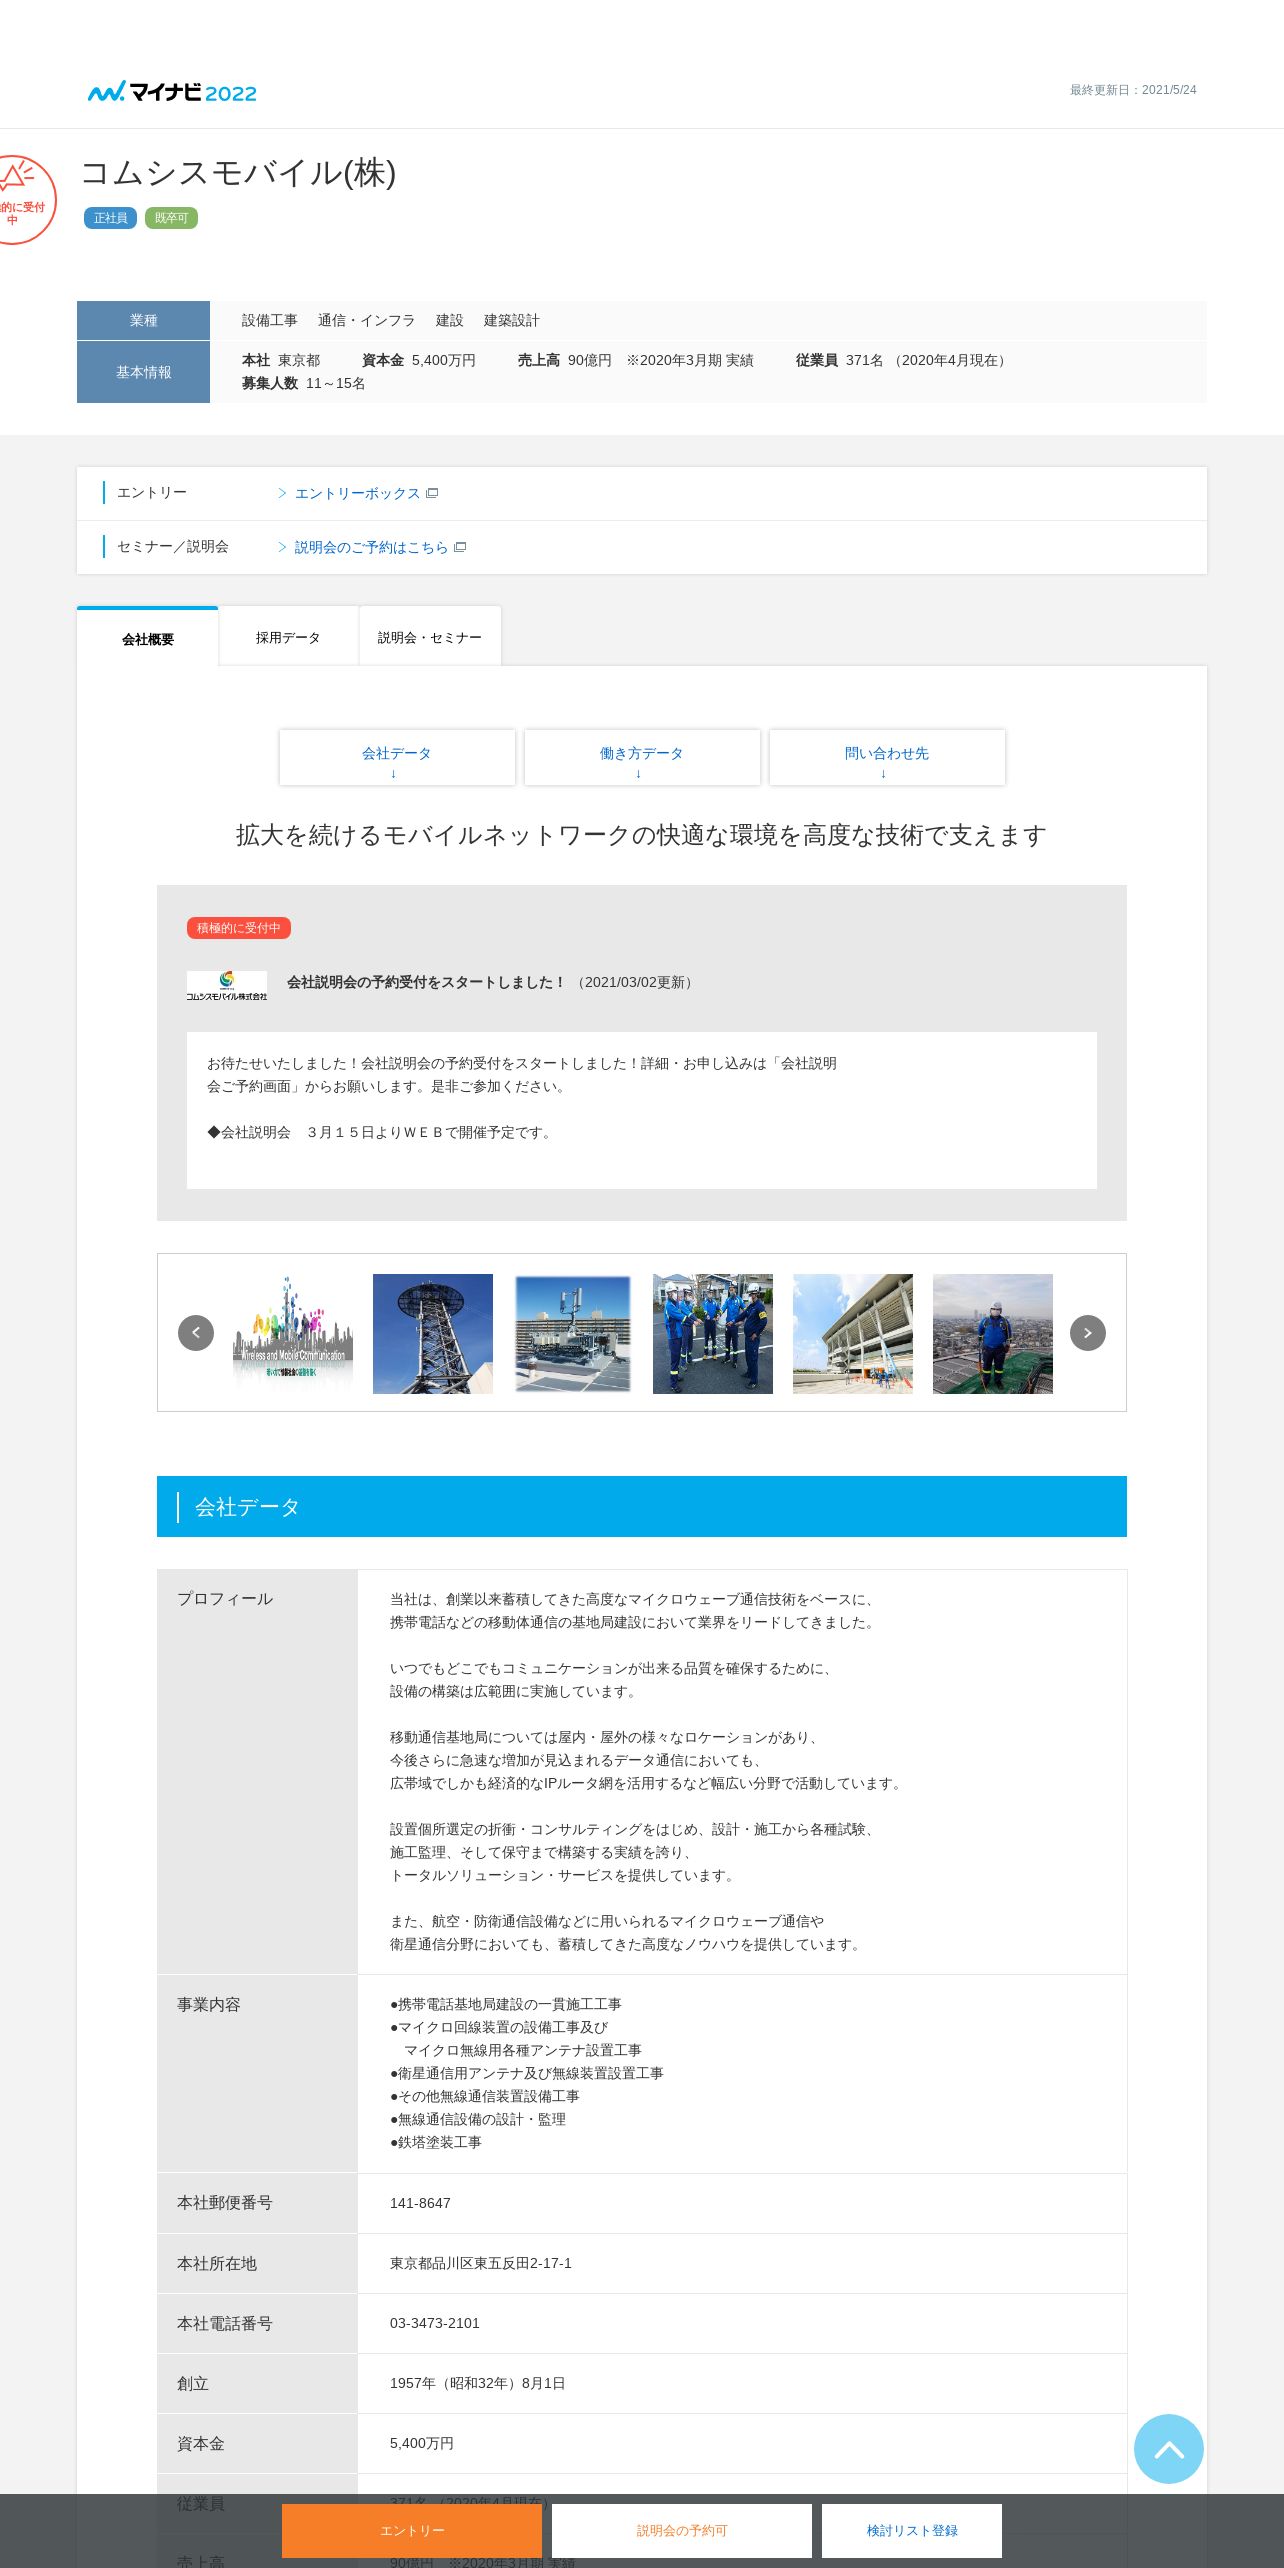Screen dimensions: 1284x2568
Task: Switch to the 採用データ tab
Action: (x=288, y=636)
